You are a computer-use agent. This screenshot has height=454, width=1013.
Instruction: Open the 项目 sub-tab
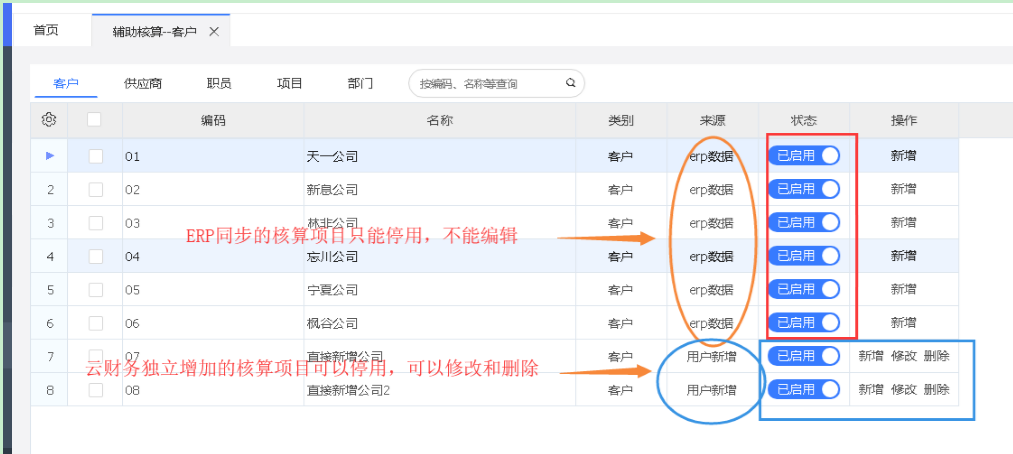[x=289, y=84]
